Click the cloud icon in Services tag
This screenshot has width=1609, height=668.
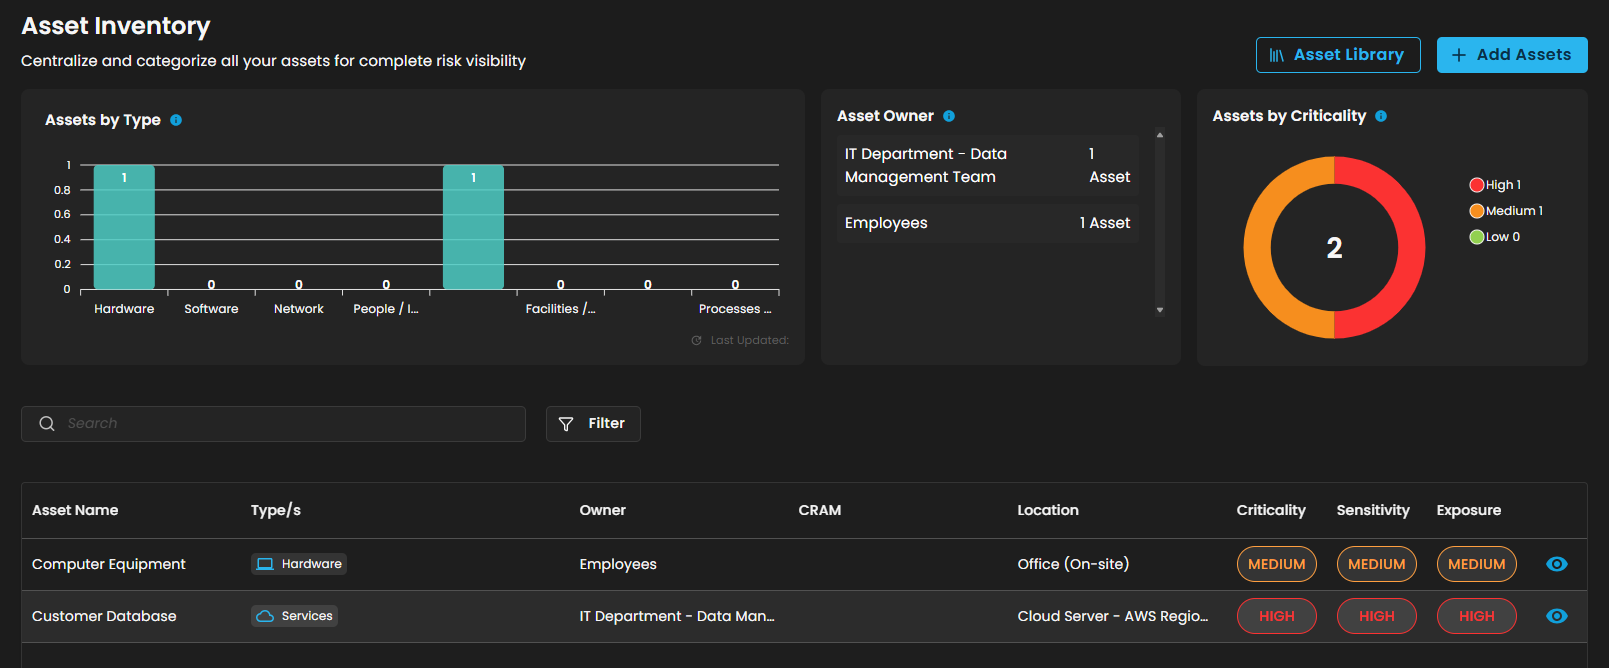pos(265,616)
